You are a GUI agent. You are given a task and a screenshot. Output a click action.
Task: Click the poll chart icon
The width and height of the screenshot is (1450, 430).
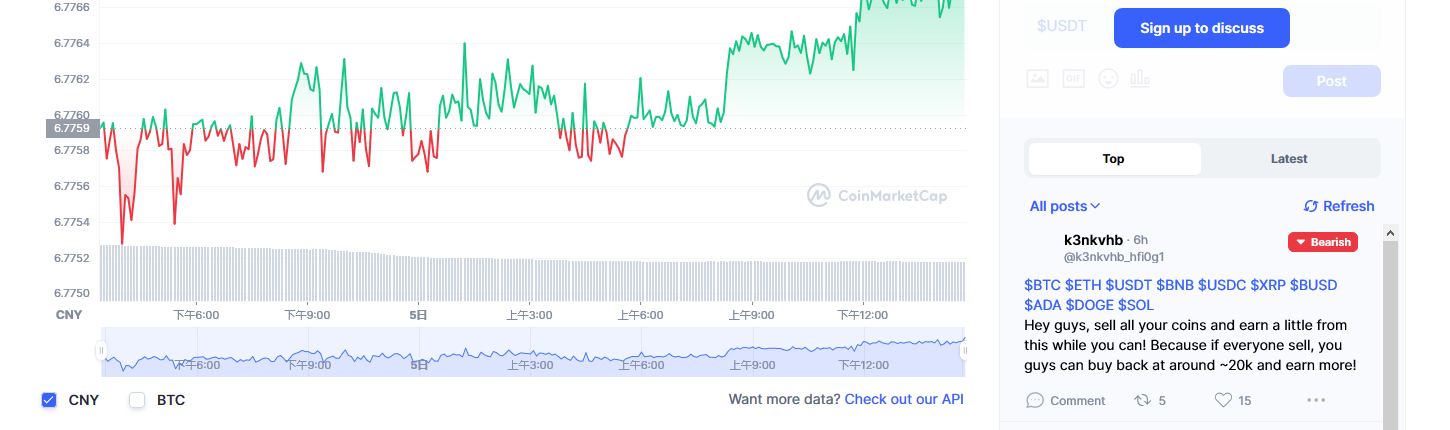[x=1141, y=78]
